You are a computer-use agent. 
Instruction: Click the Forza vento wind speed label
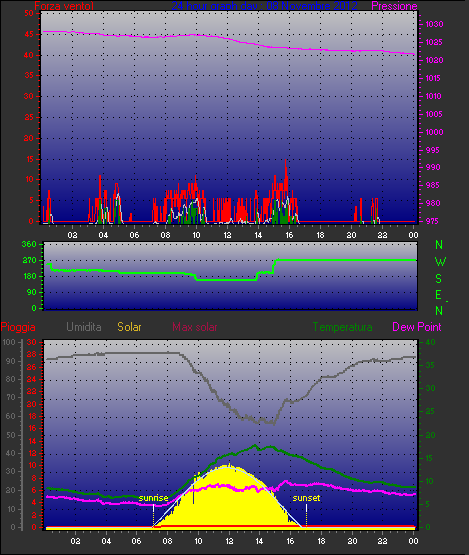click(x=64, y=6)
